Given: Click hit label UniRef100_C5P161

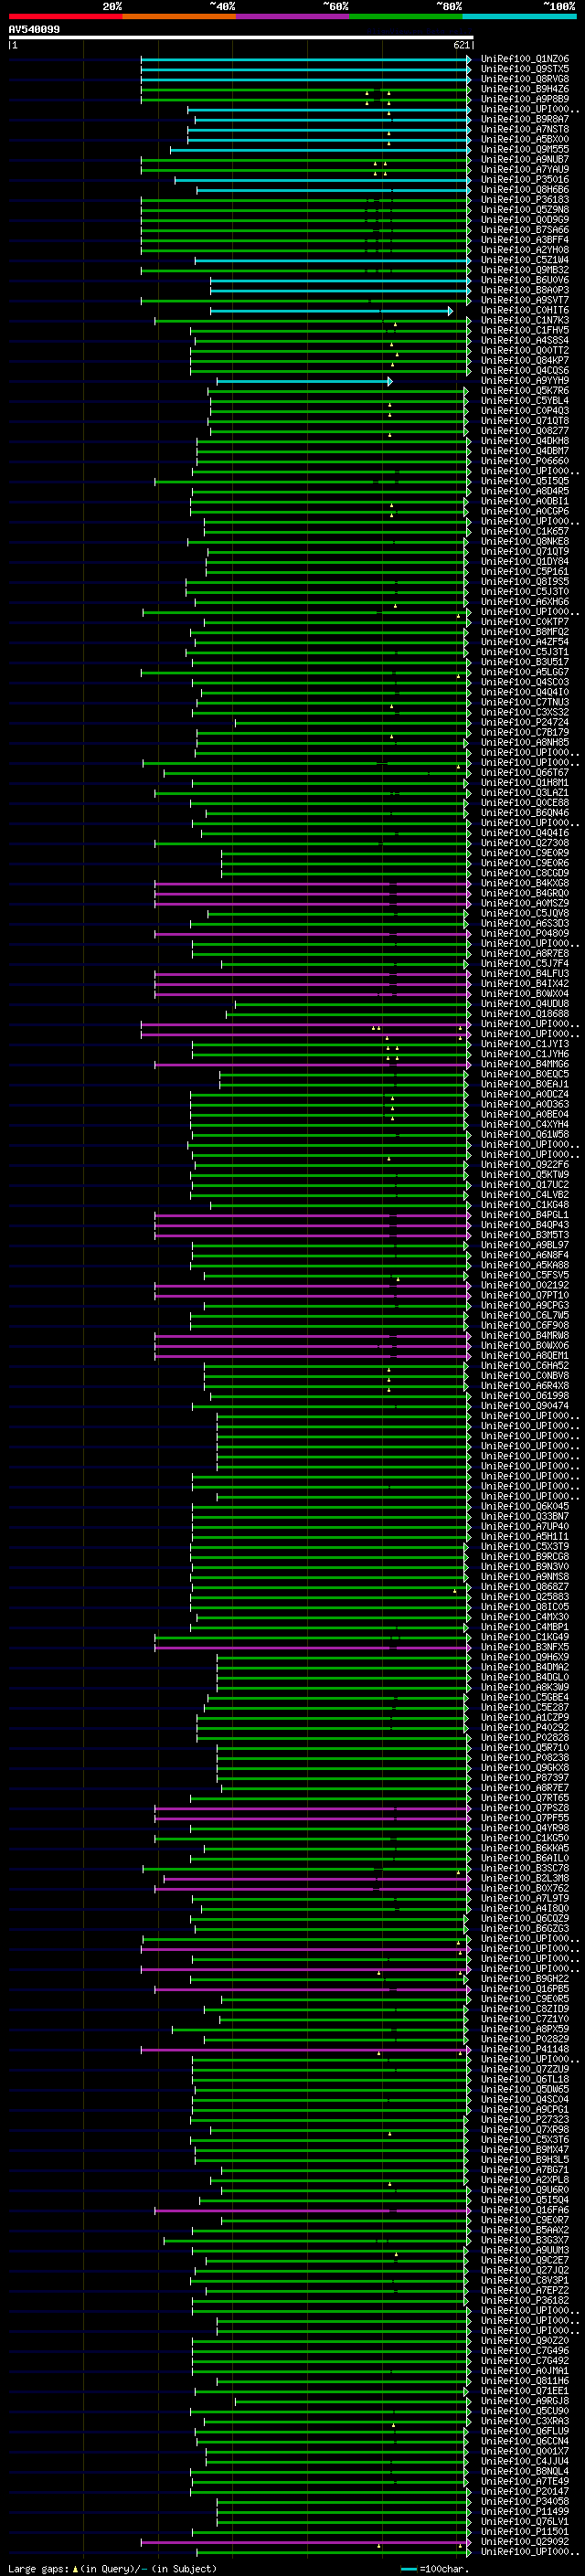Looking at the screenshot, I should tap(525, 571).
